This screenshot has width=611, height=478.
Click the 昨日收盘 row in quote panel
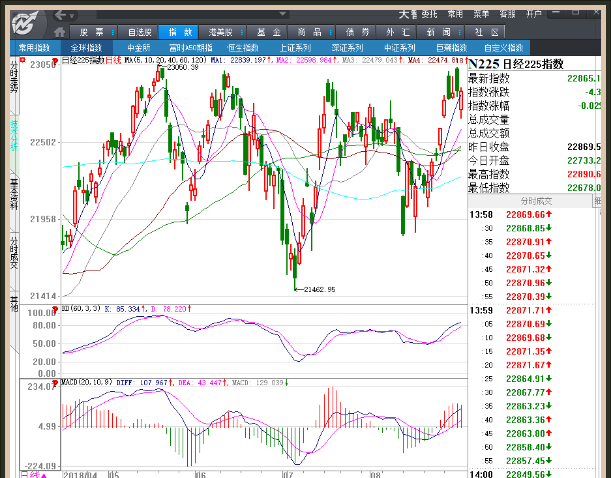[x=534, y=147]
